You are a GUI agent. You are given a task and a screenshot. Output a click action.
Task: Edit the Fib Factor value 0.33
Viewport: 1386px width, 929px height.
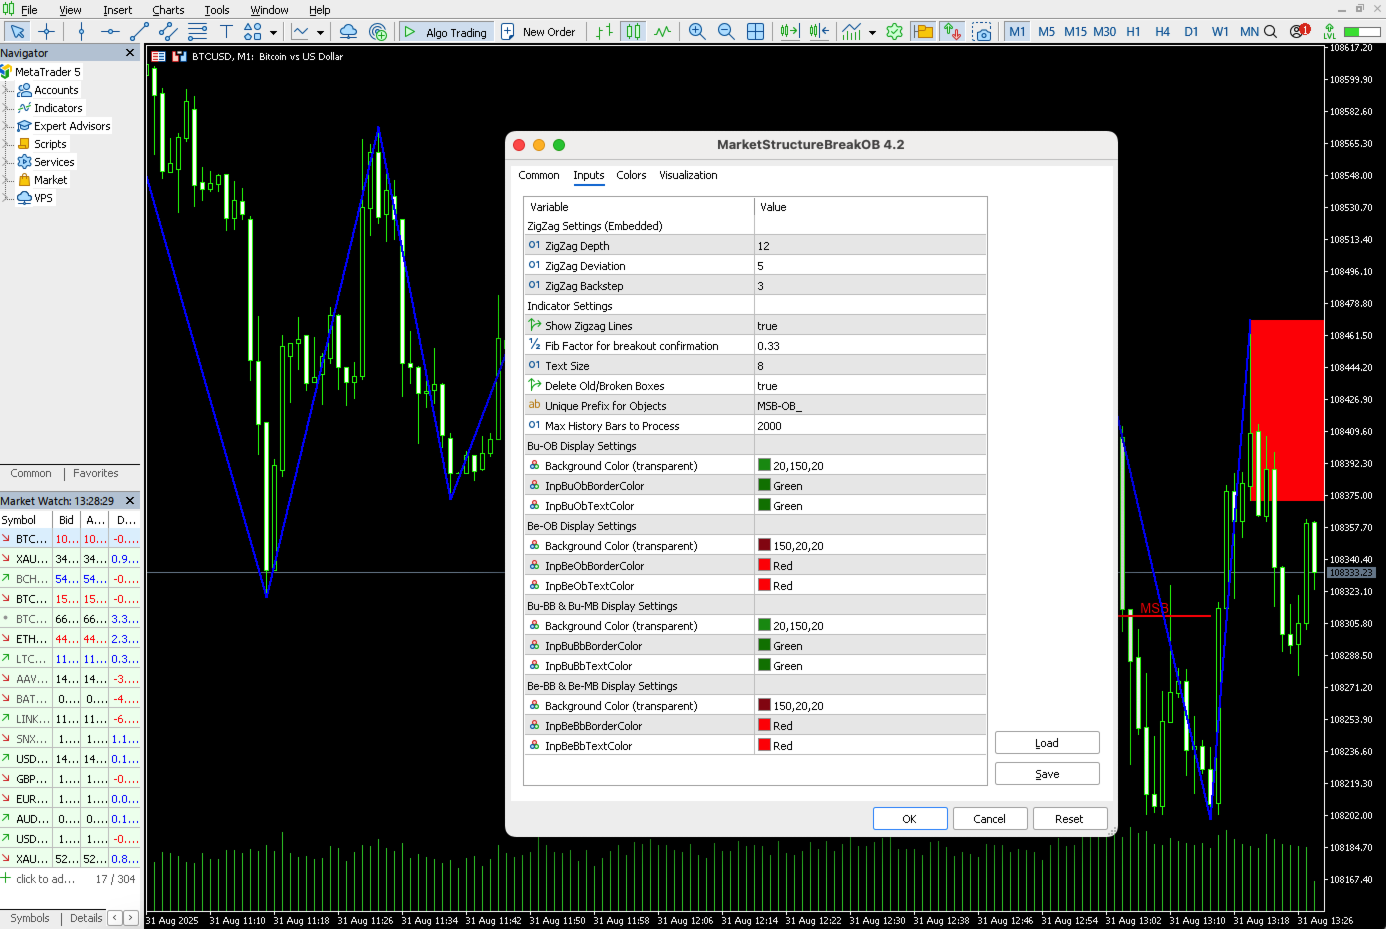(870, 346)
